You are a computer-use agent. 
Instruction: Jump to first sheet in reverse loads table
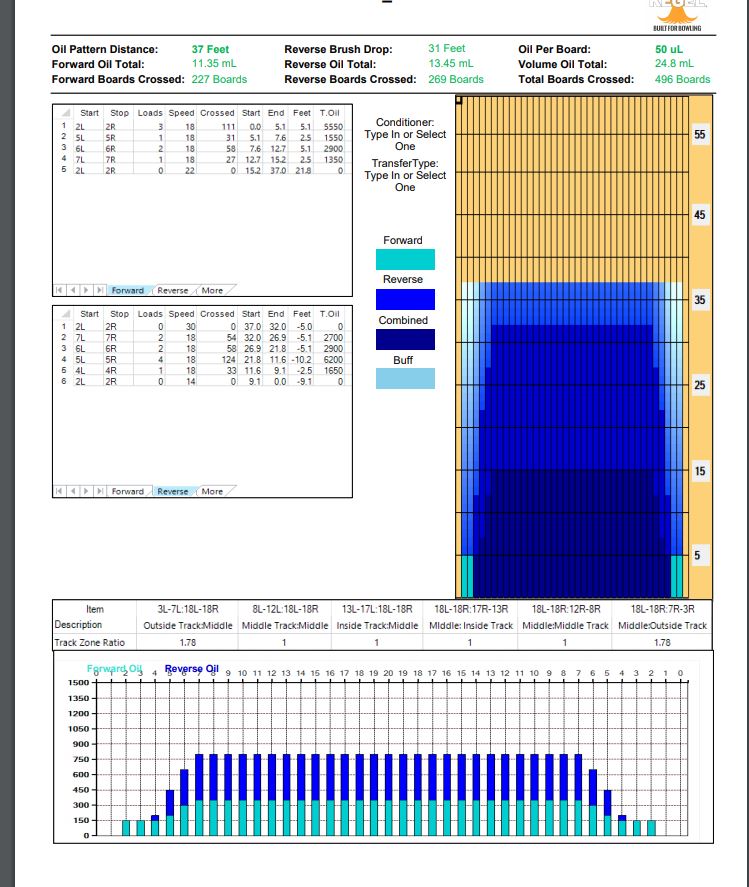pos(59,491)
